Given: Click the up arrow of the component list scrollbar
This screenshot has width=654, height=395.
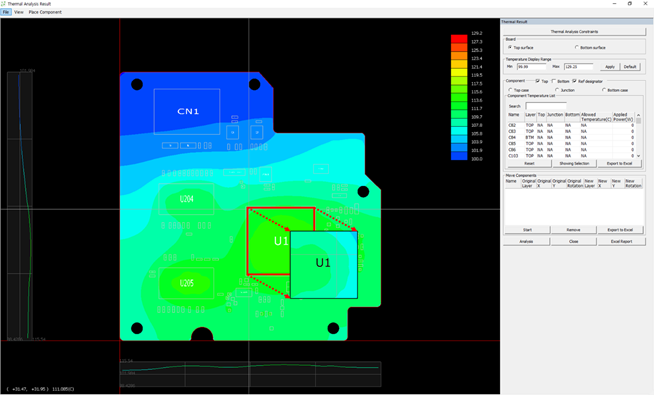Looking at the screenshot, I should pyautogui.click(x=638, y=115).
